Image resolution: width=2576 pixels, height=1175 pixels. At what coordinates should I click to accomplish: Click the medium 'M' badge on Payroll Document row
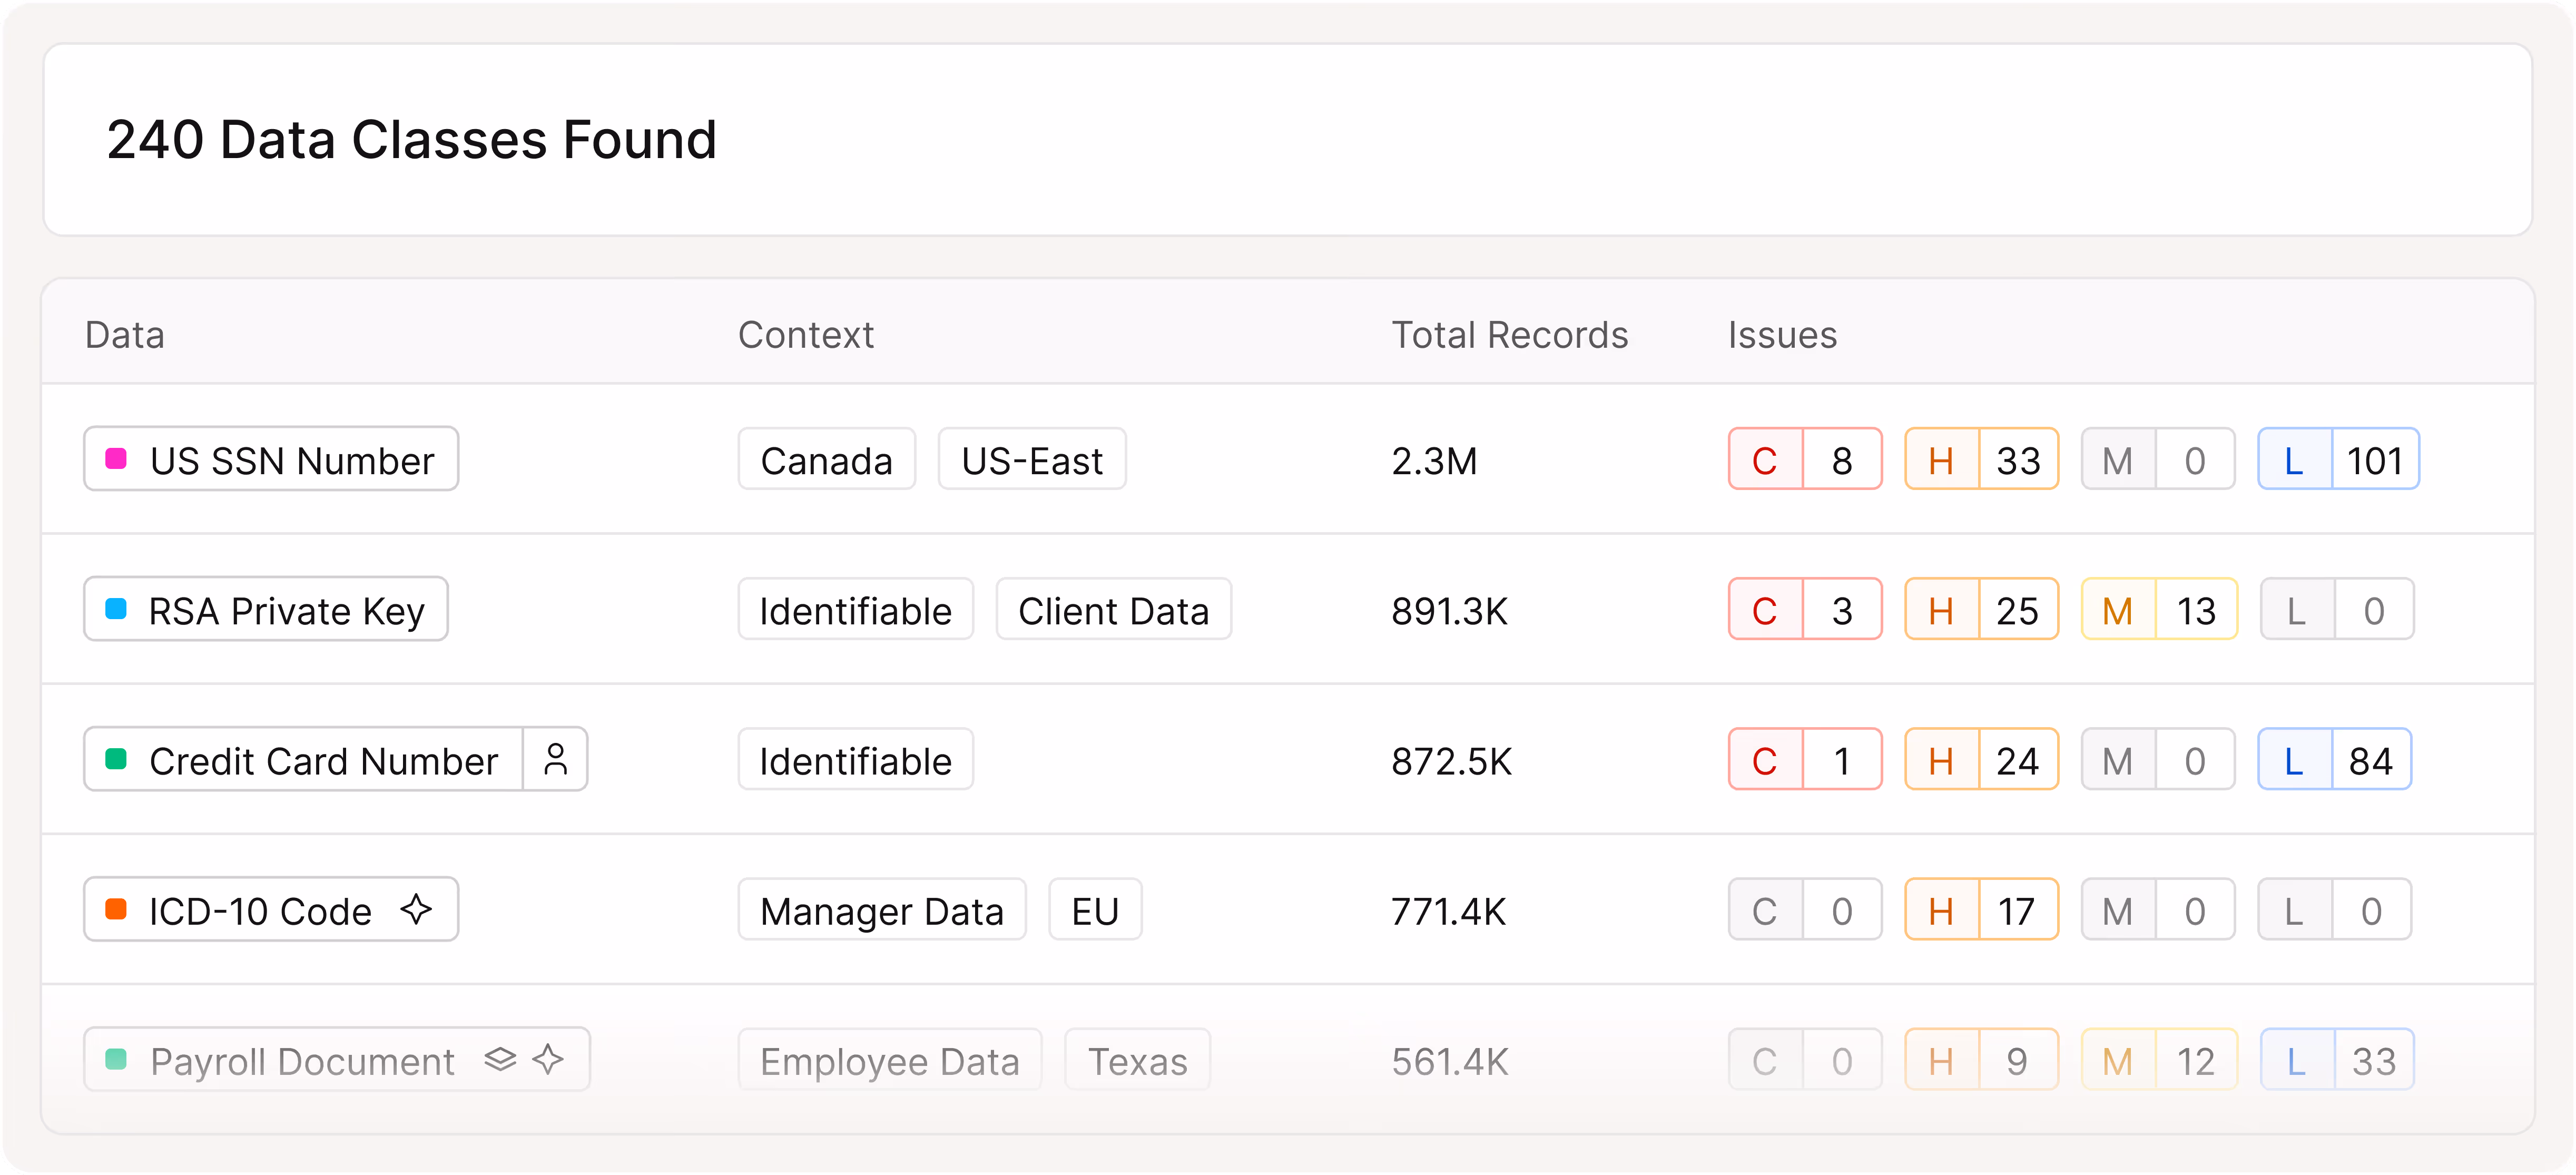[2158, 1059]
